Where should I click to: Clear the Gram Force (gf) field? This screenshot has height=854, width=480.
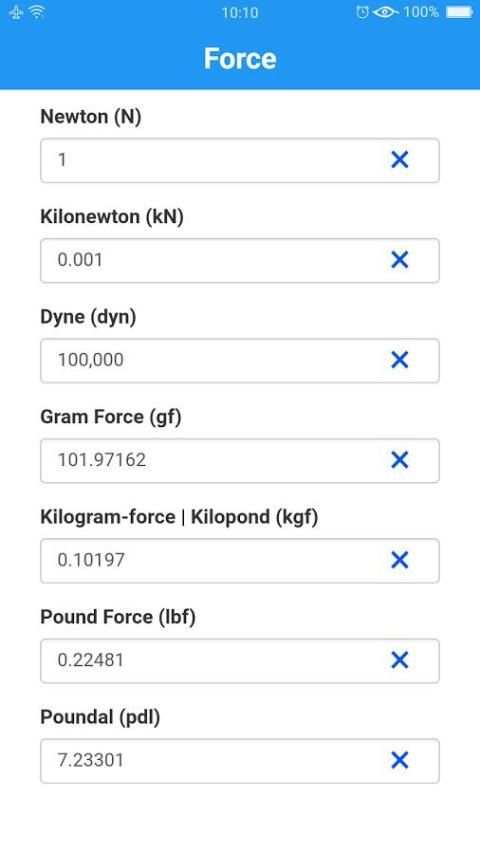399,460
